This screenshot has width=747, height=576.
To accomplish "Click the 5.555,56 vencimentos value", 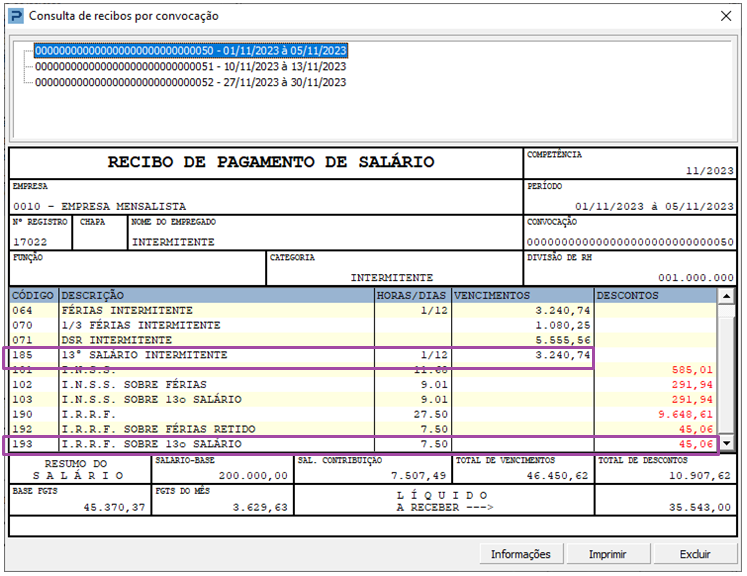I will [563, 340].
